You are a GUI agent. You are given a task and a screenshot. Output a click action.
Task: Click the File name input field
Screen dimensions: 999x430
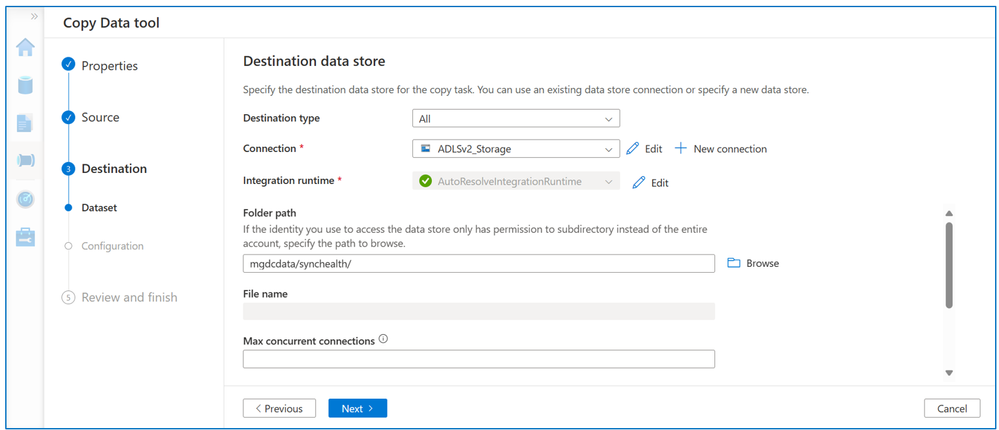tap(478, 311)
